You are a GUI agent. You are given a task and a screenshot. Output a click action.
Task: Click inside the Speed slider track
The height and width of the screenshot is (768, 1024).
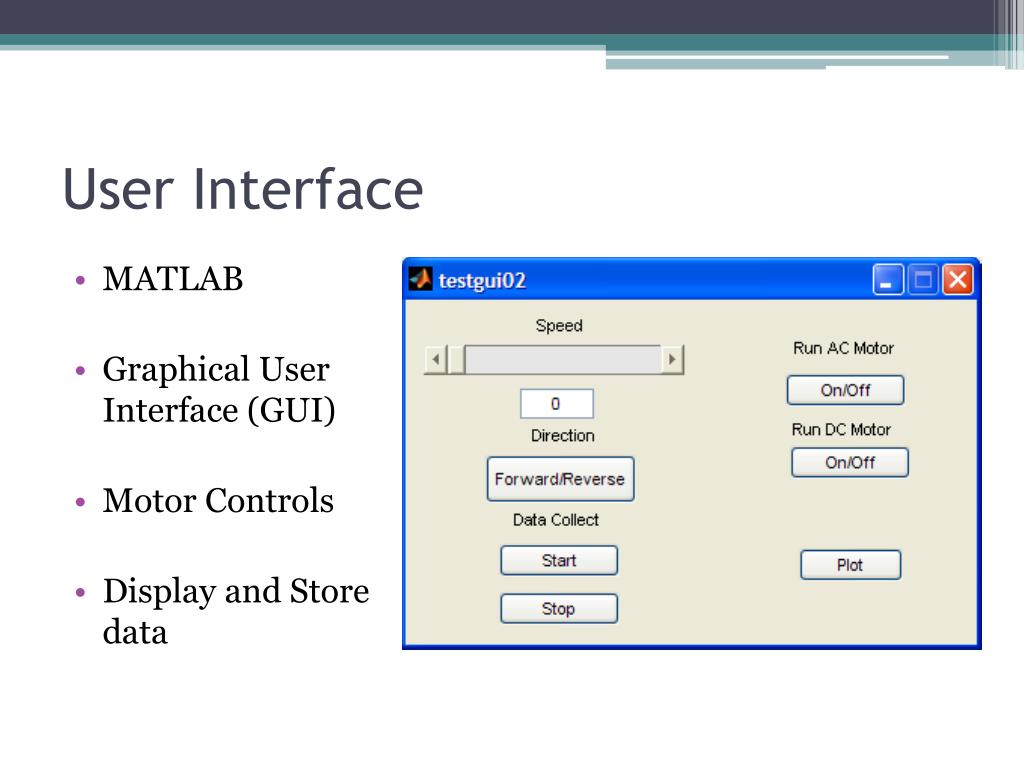tap(562, 359)
